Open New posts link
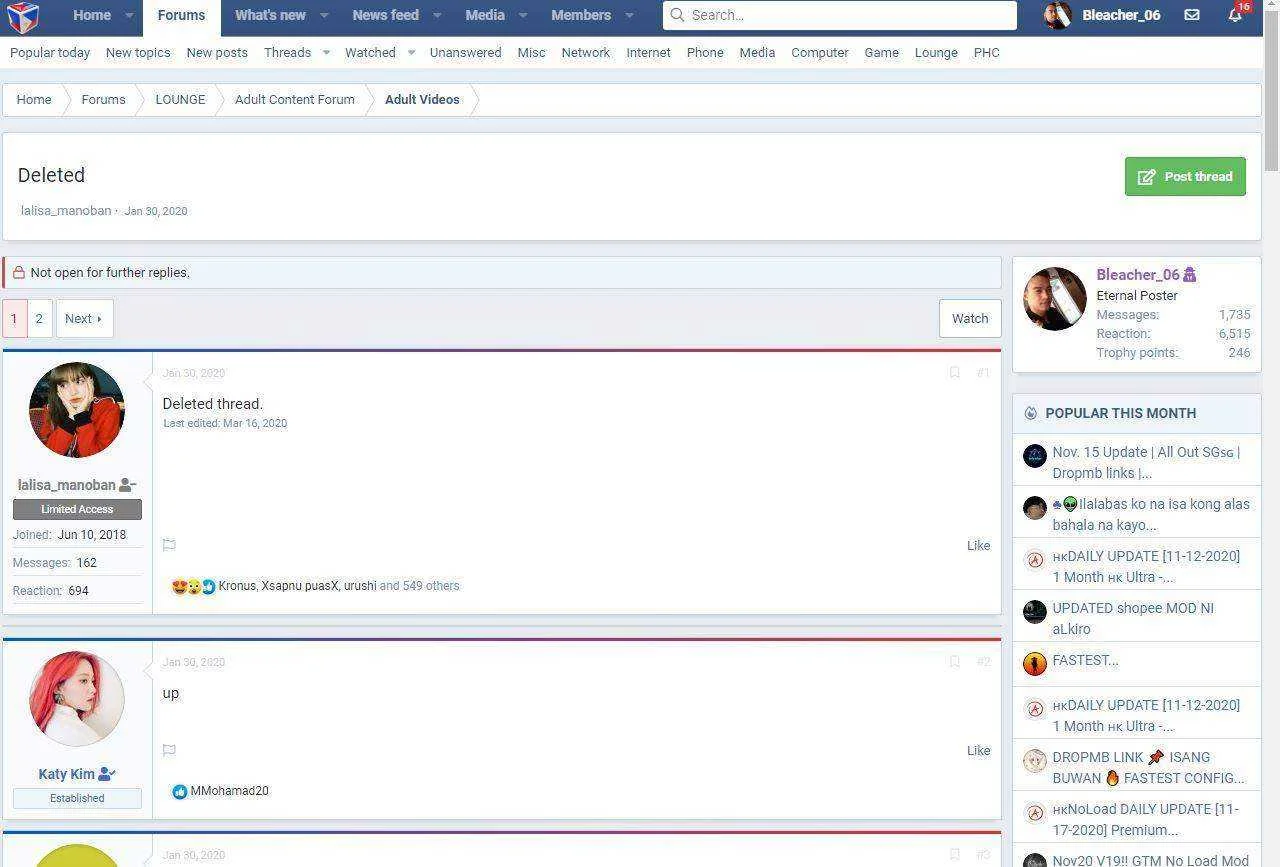Image resolution: width=1280 pixels, height=867 pixels. [x=217, y=52]
